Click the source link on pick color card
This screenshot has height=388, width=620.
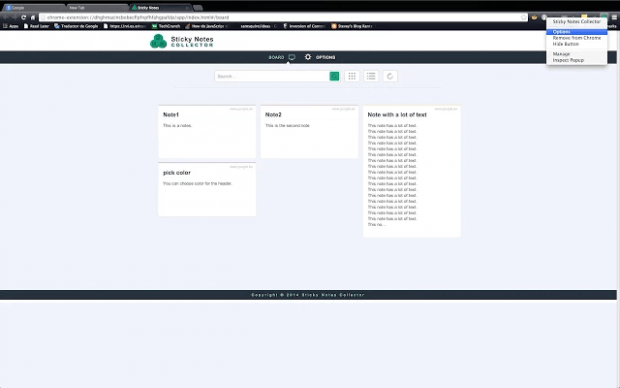[241, 167]
